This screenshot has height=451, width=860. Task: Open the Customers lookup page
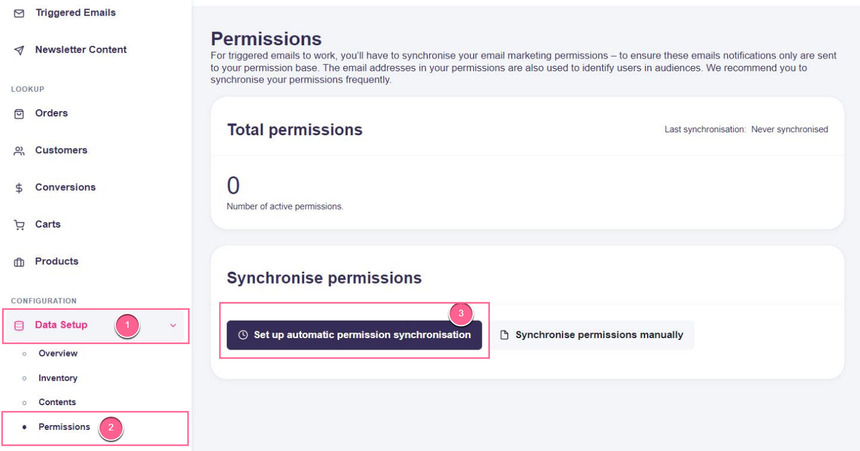pyautogui.click(x=61, y=151)
